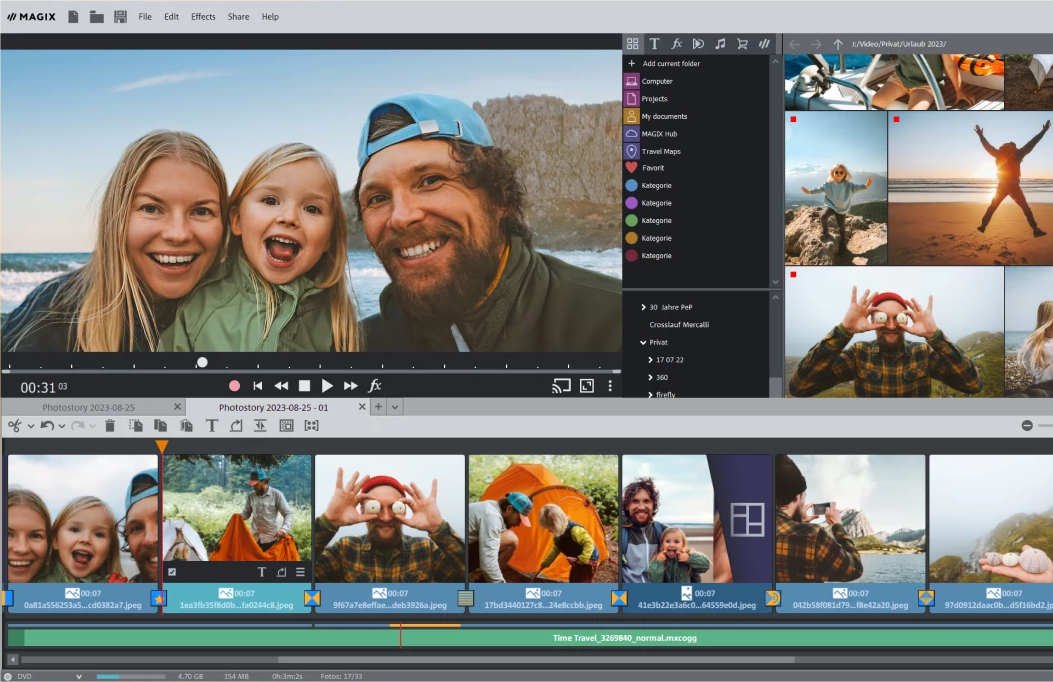Click the red marker on the jumping-girl photo thumbnail
Image resolution: width=1053 pixels, height=682 pixels.
[x=793, y=119]
